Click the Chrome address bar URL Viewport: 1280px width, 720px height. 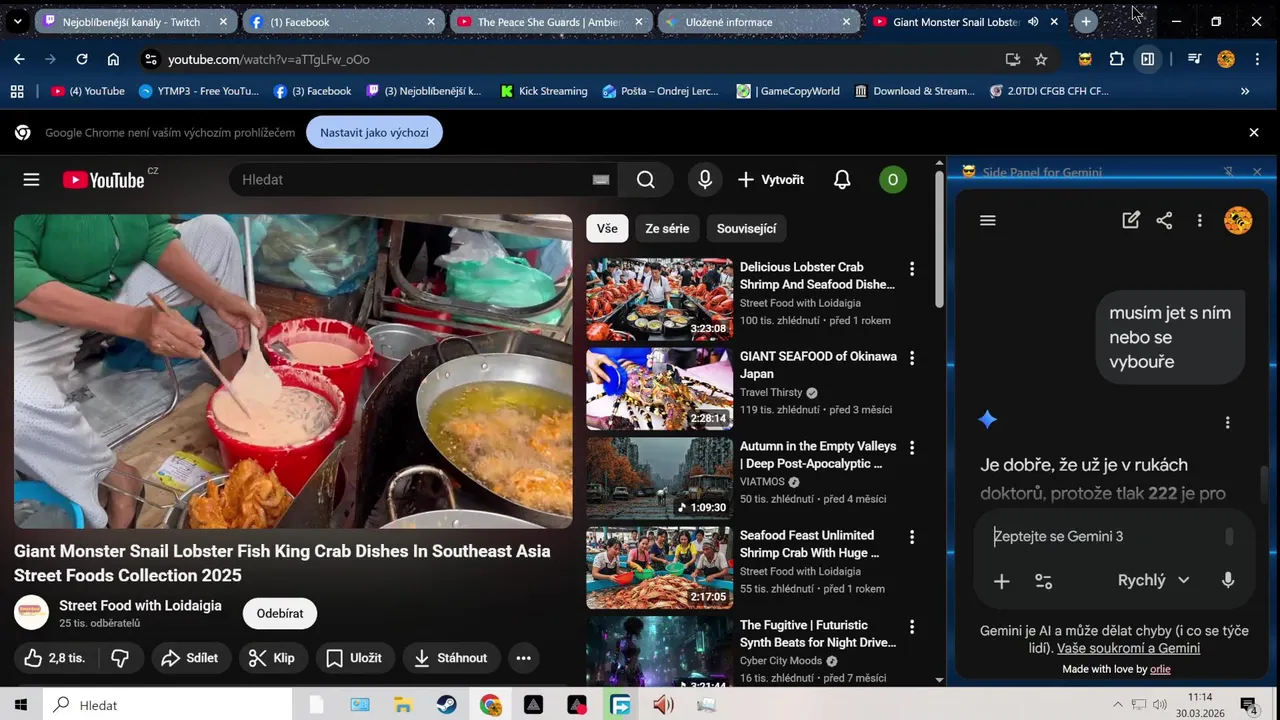pos(268,59)
